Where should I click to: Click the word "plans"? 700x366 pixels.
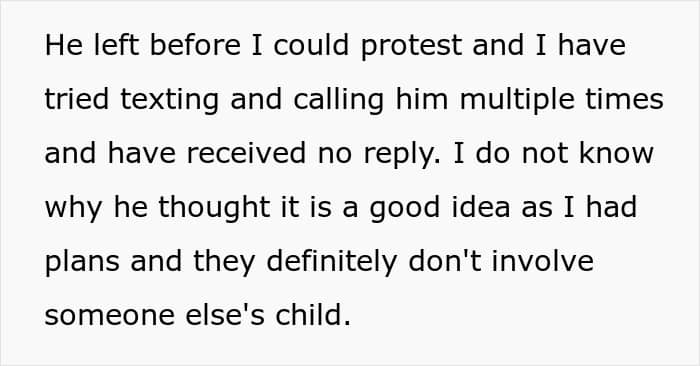coord(82,263)
